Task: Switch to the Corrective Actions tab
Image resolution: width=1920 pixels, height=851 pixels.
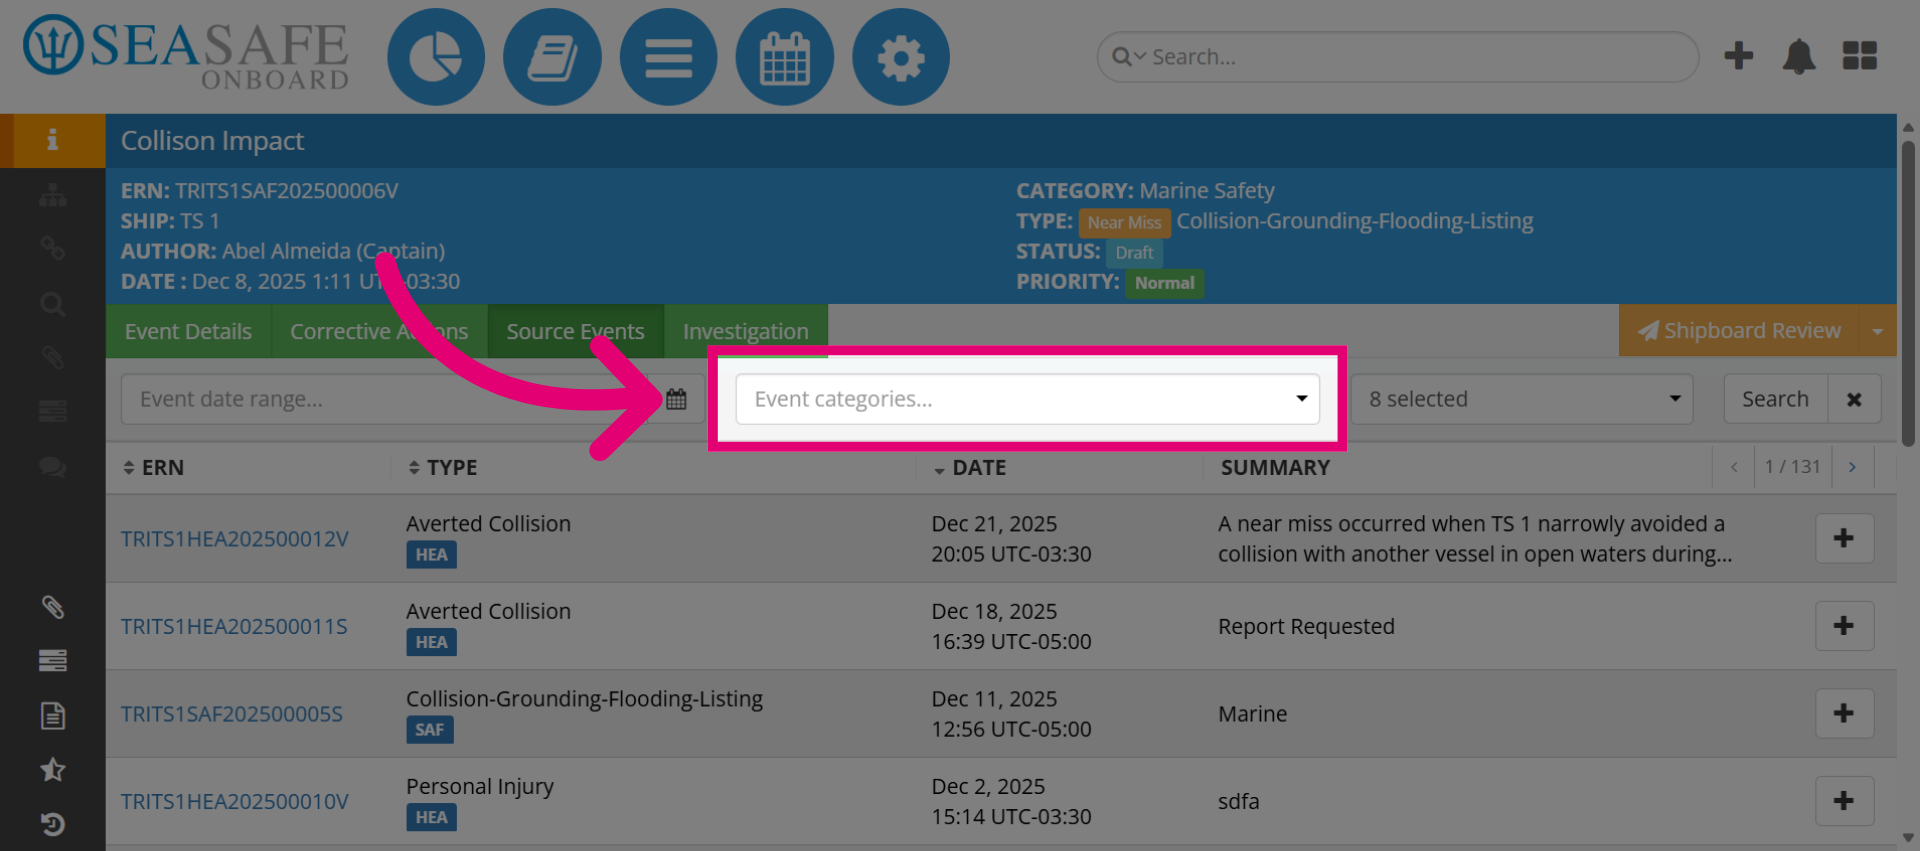Action: [x=379, y=331]
